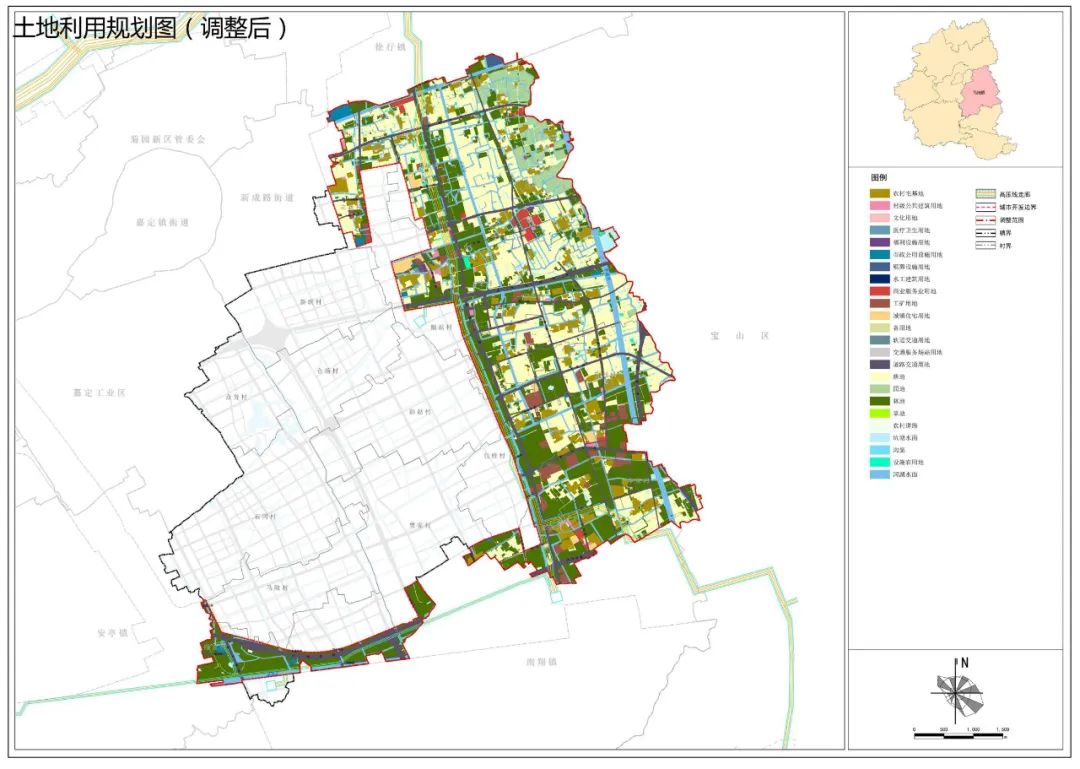1080x769 pixels.
Task: Click the 图例 legend heading
Action: point(881,175)
